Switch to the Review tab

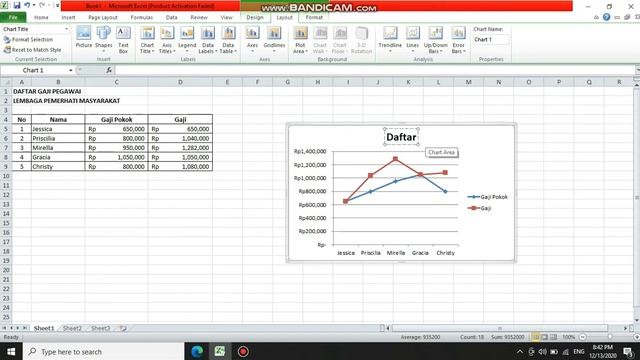point(199,18)
